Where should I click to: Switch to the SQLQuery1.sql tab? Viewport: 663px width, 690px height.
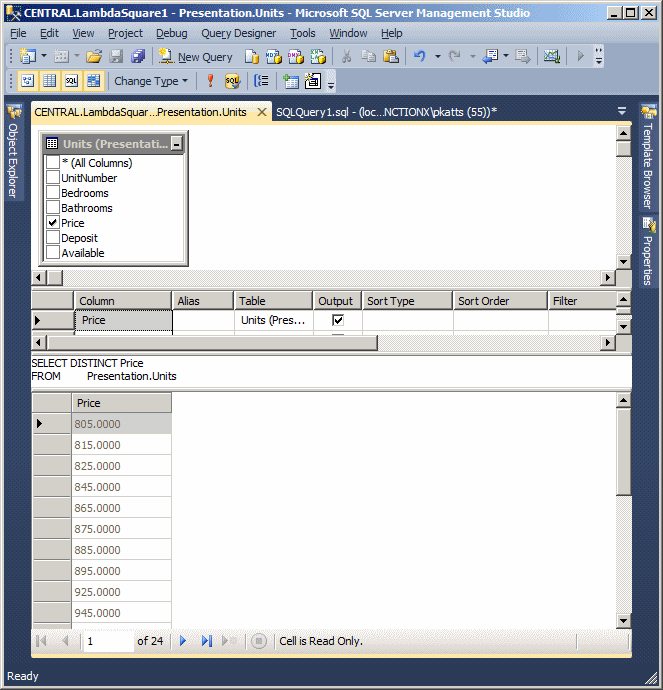386,112
